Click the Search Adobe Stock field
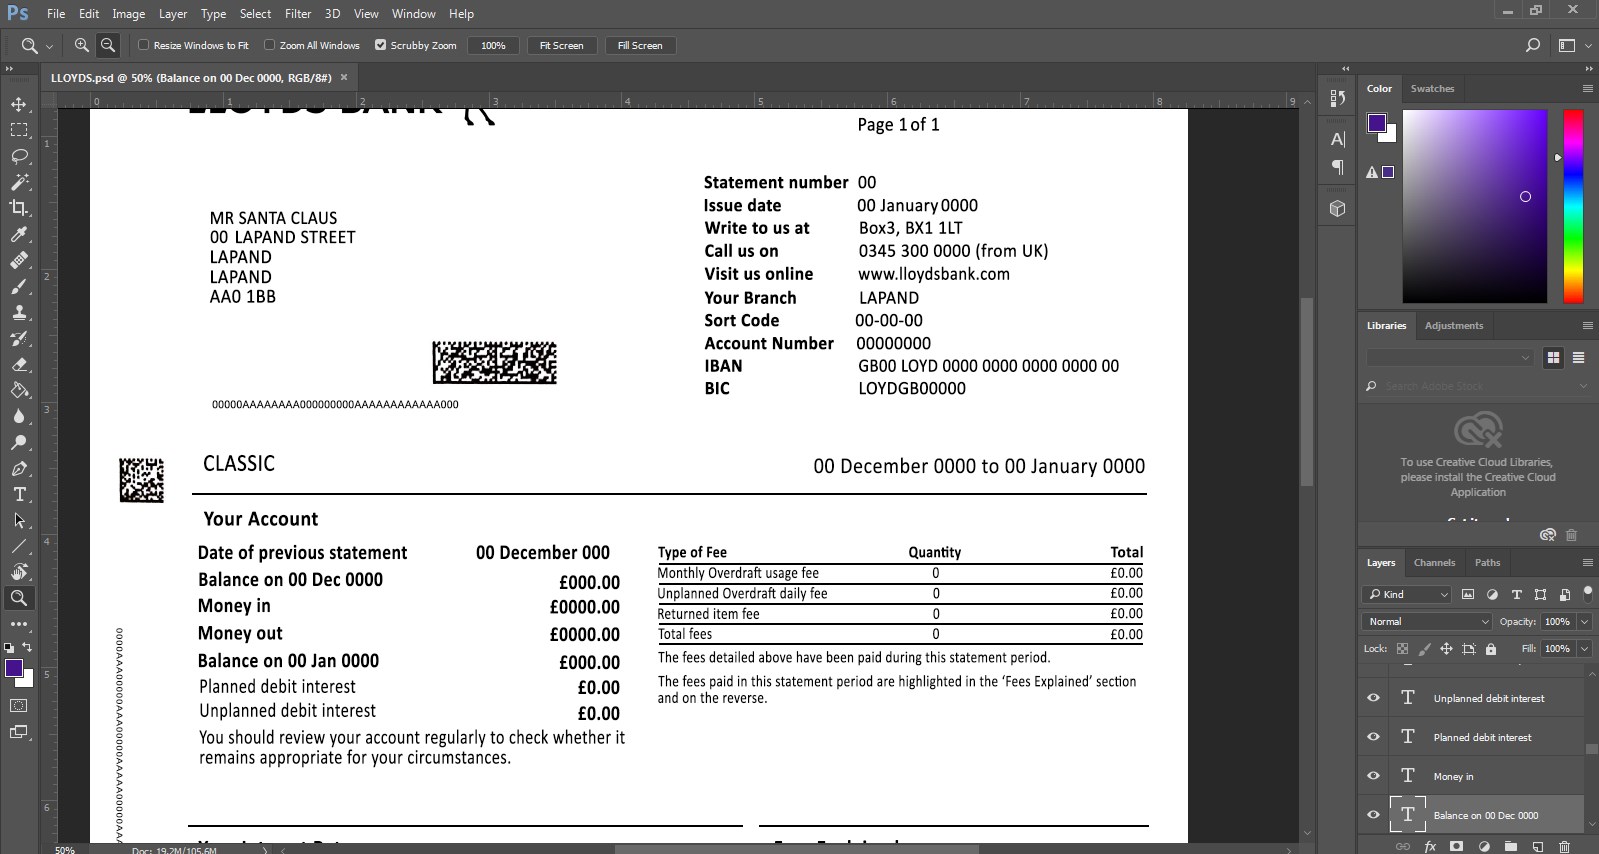This screenshot has width=1599, height=854. [x=1477, y=386]
